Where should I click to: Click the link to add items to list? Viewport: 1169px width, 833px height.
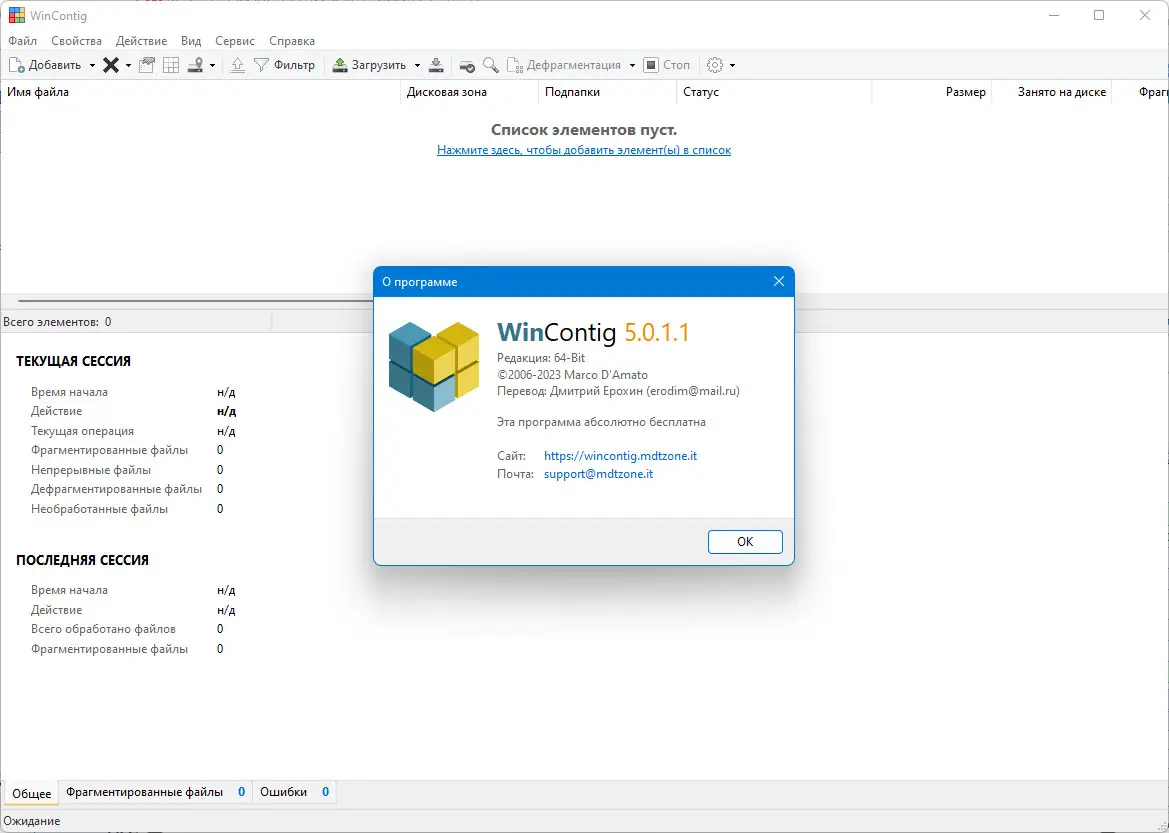[x=584, y=150]
